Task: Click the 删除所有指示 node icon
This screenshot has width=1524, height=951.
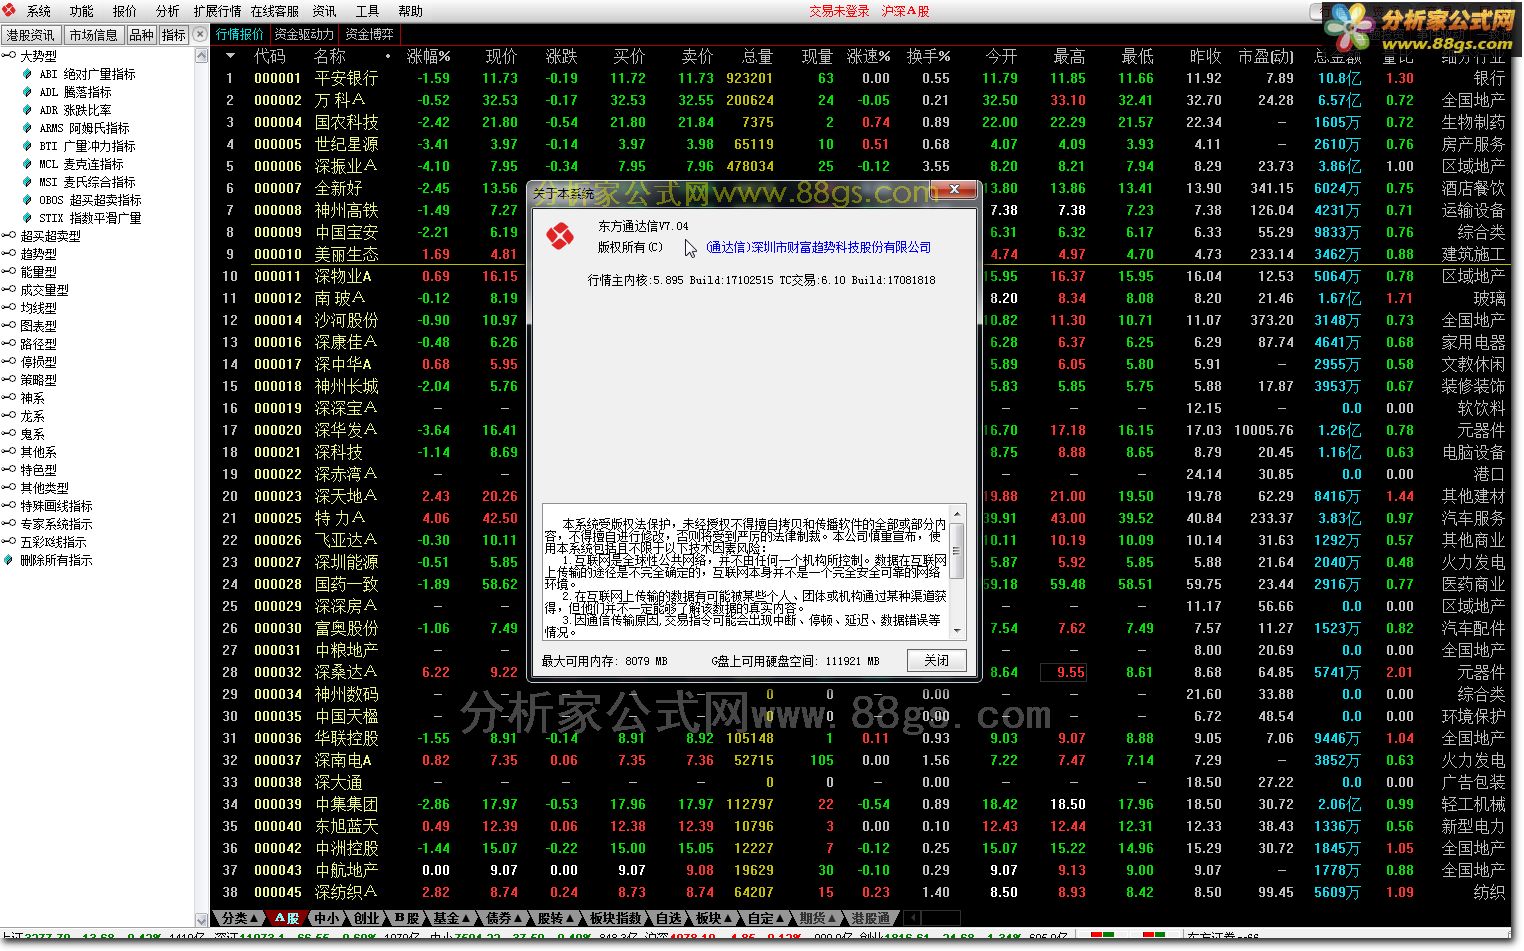Action: [9, 560]
